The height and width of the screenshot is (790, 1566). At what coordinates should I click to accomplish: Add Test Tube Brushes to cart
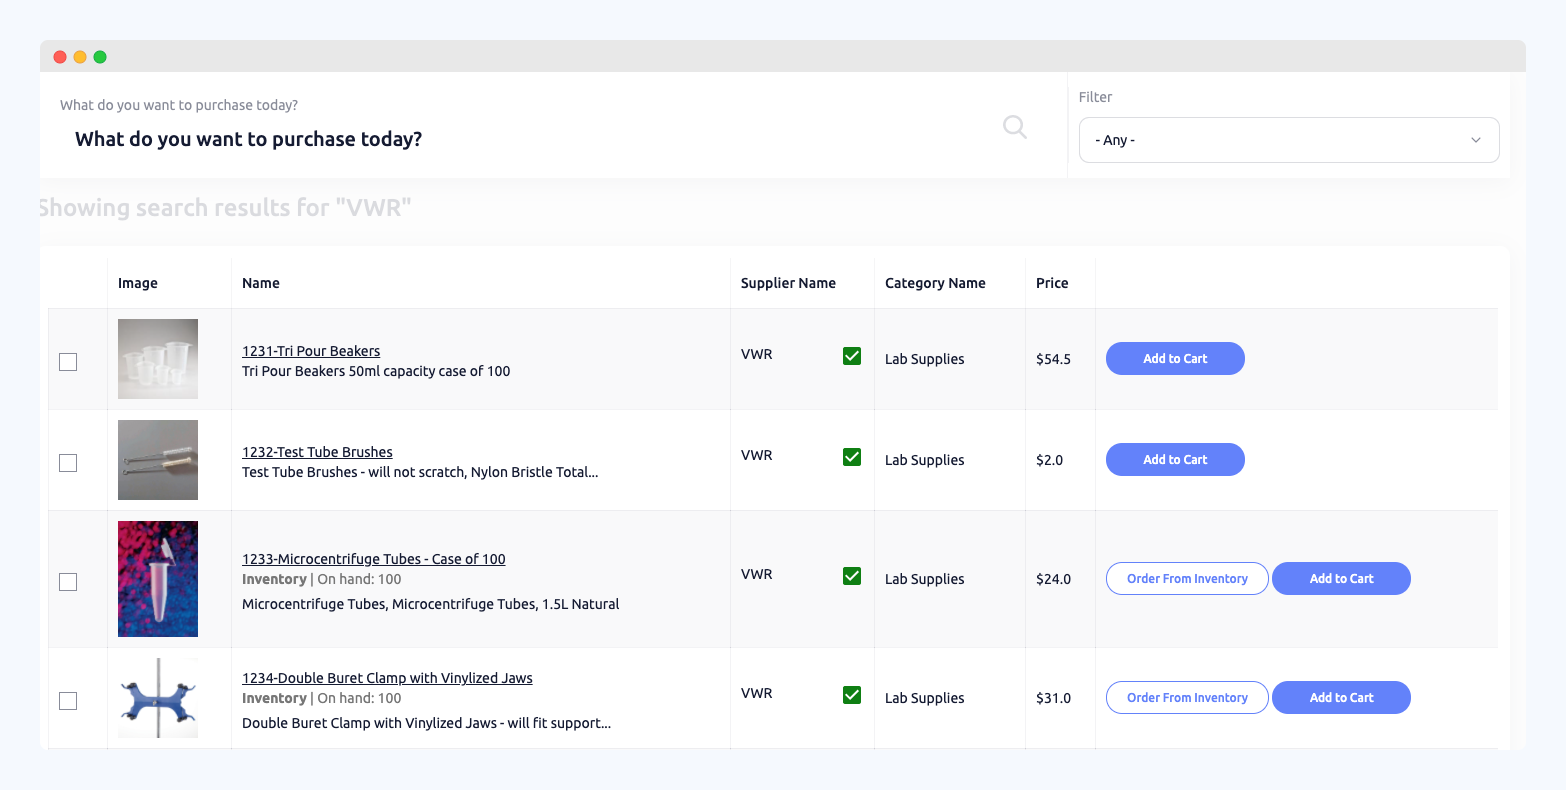pos(1175,459)
